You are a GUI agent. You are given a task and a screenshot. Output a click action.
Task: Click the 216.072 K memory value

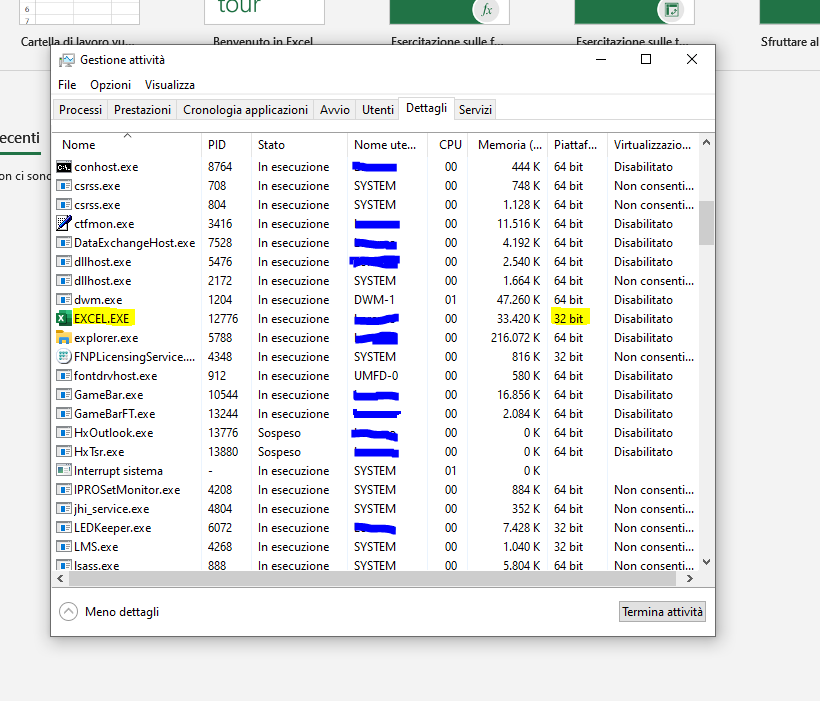coord(515,338)
